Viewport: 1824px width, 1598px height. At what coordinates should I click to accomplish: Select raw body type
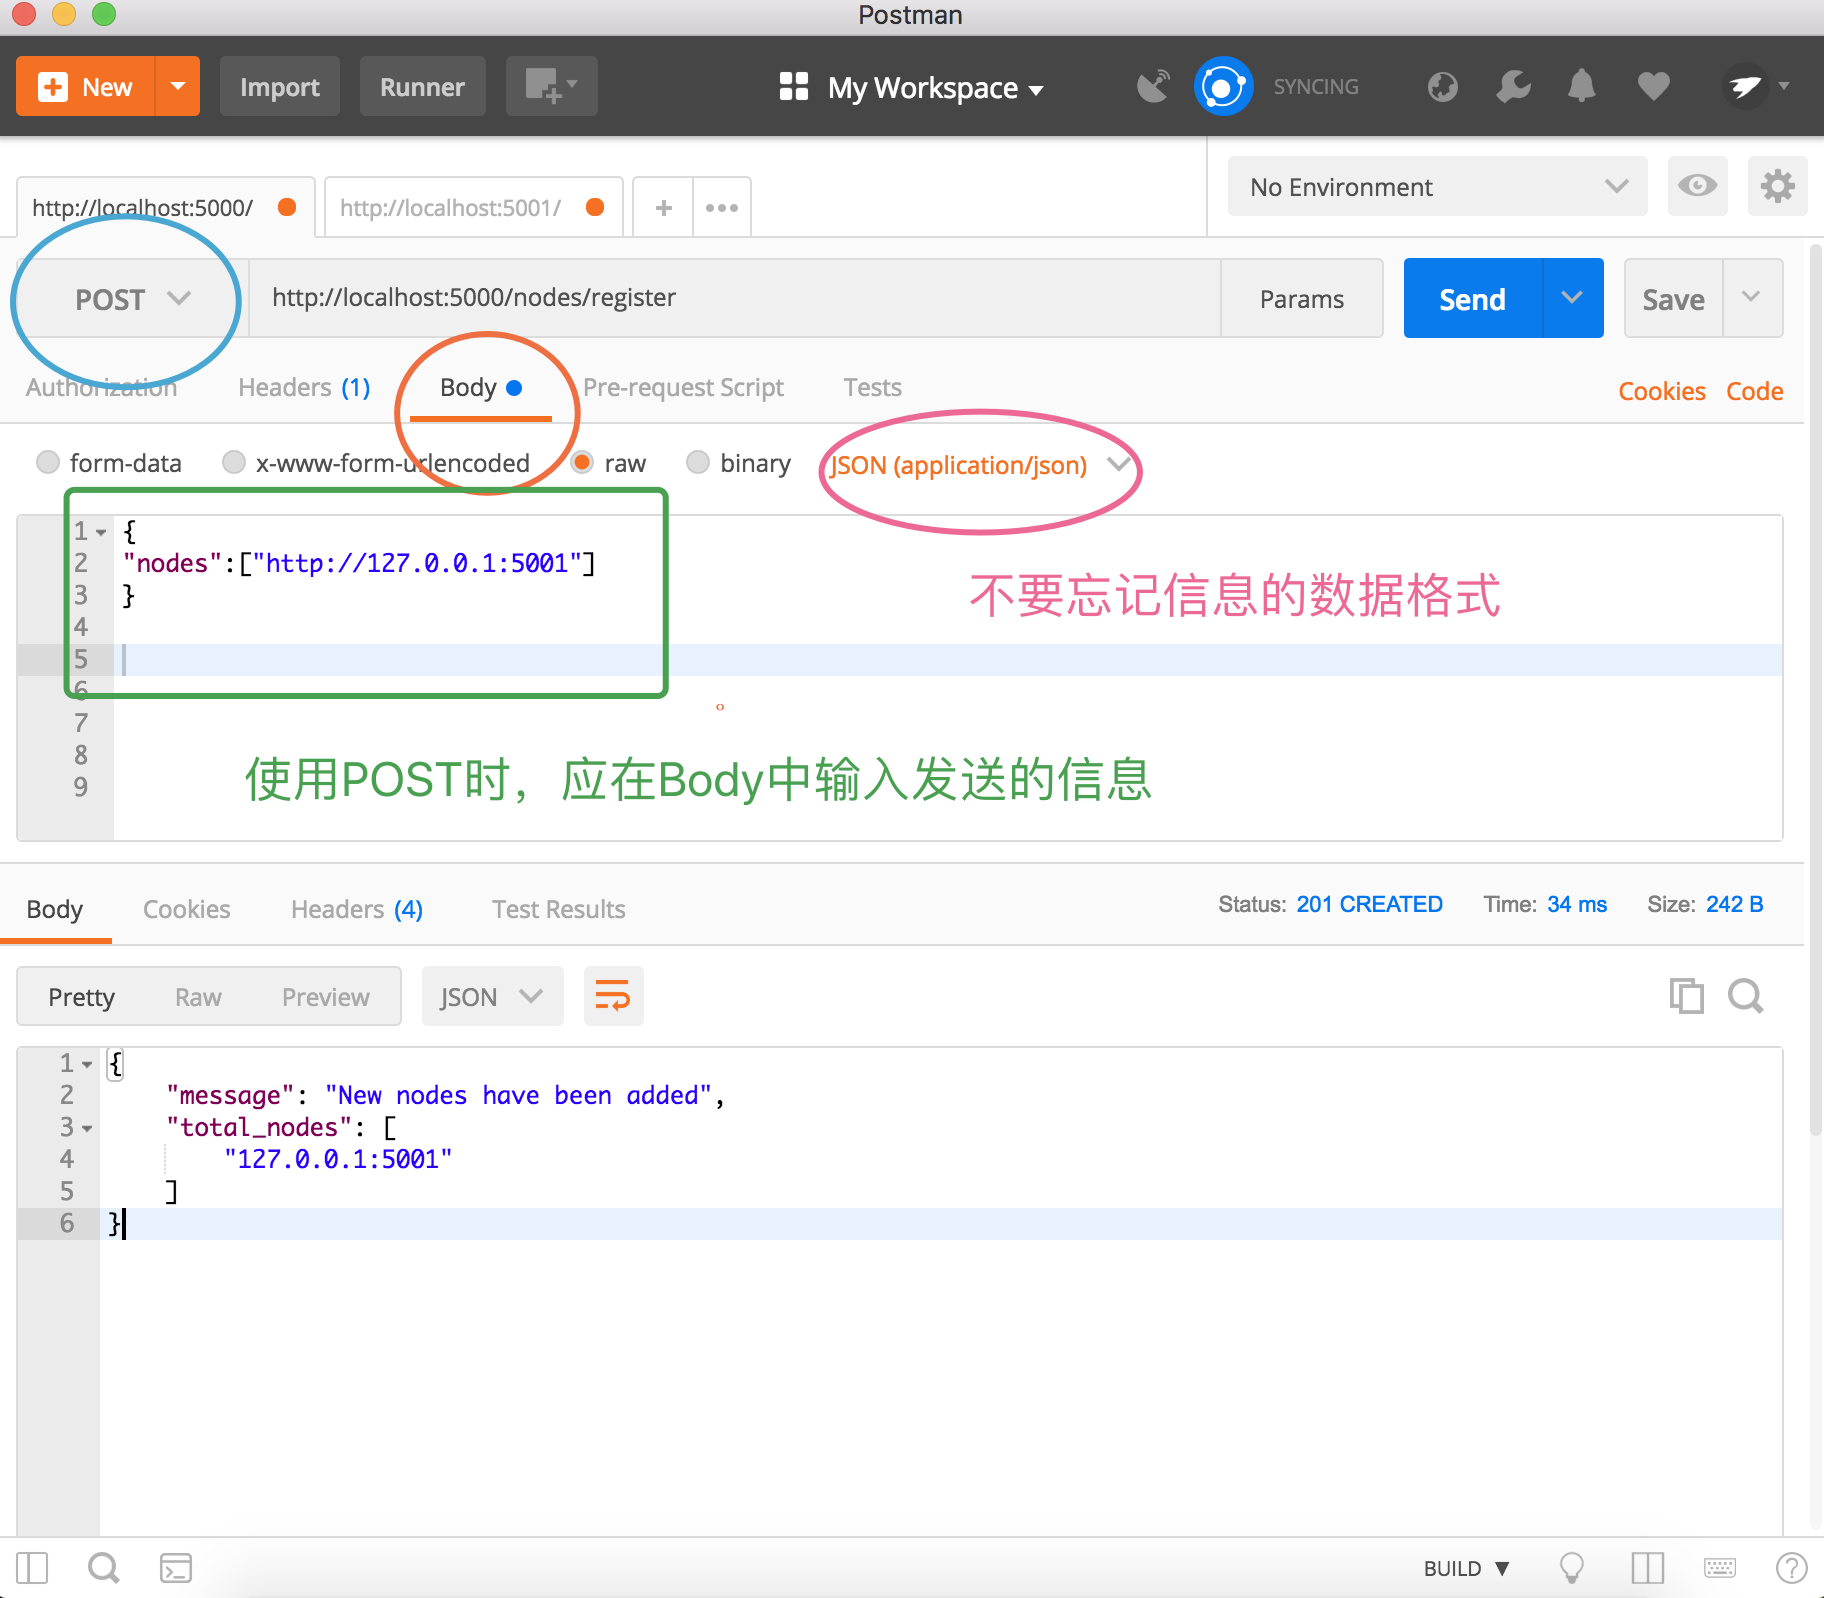point(582,462)
